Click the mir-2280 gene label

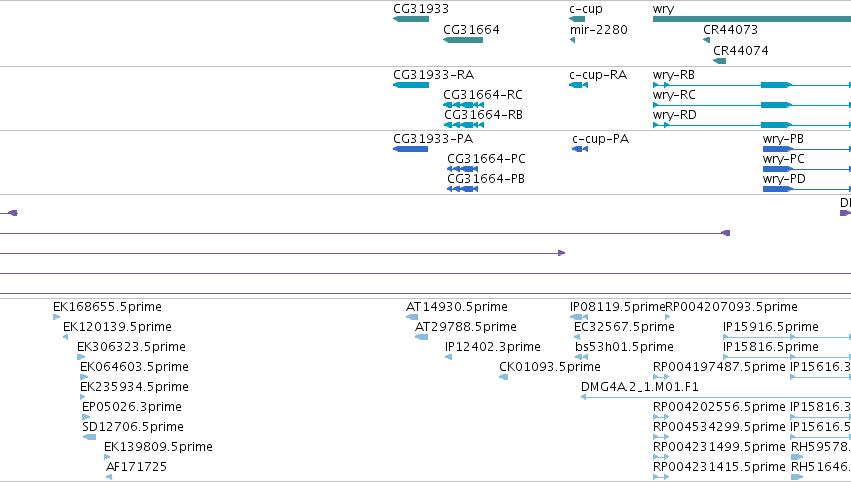click(x=599, y=30)
